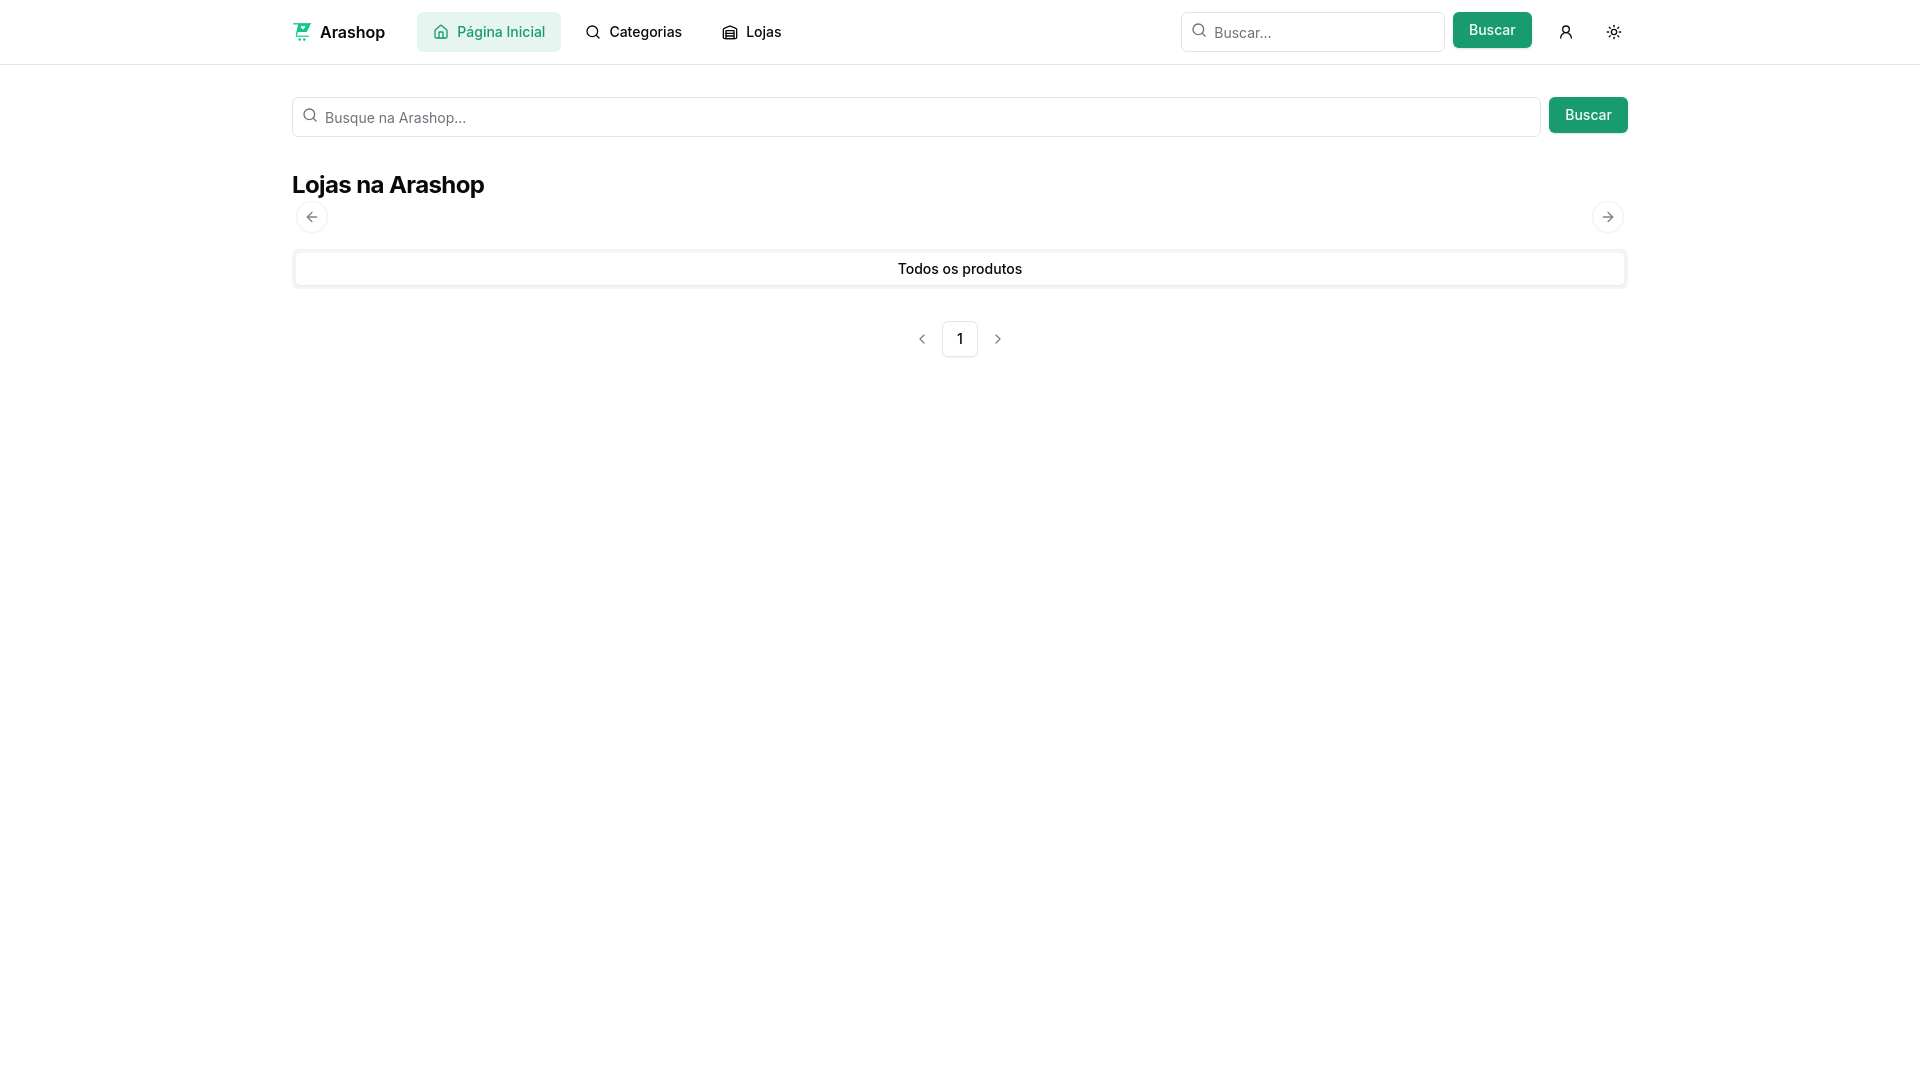
Task: Open the user account icon
Action: coord(1566,32)
